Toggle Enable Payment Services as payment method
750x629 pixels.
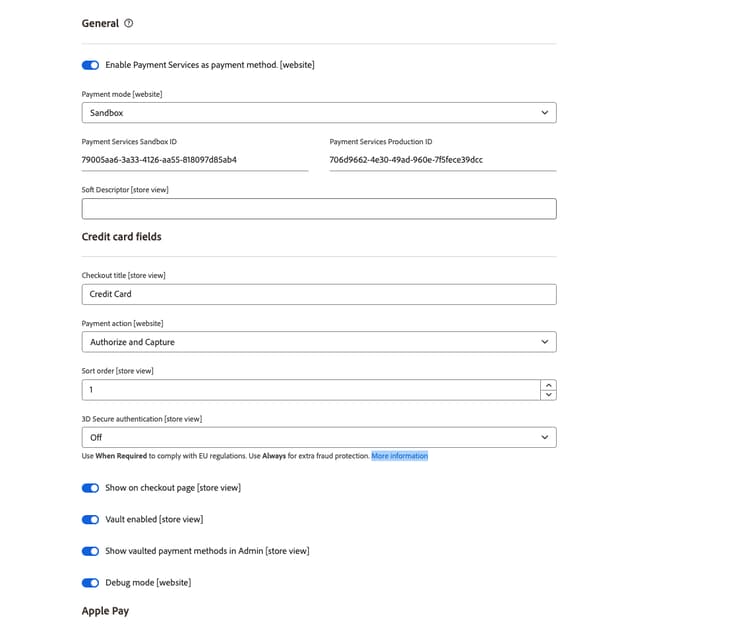coord(91,65)
